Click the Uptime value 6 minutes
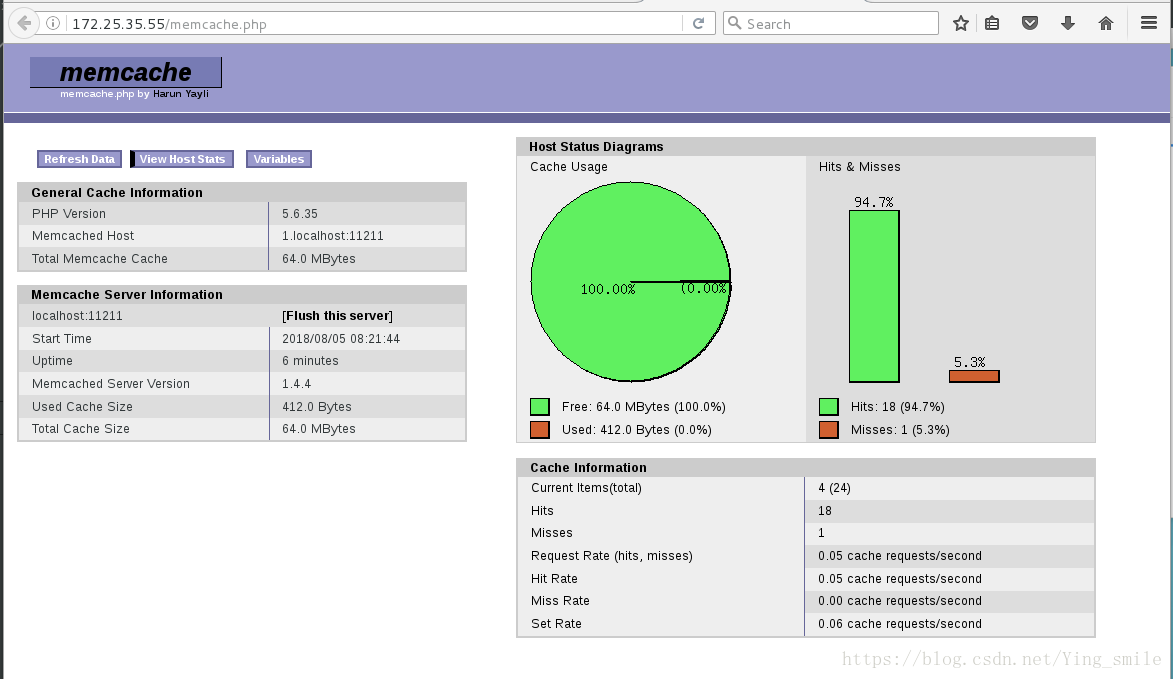1173x679 pixels. coord(310,360)
